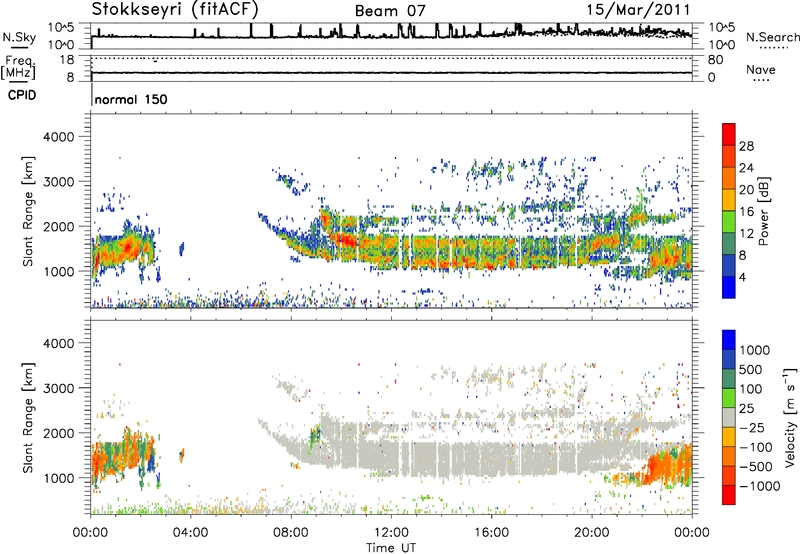The width and height of the screenshot is (800, 554).
Task: Click the '4' power colorbar label
Action: tap(742, 278)
